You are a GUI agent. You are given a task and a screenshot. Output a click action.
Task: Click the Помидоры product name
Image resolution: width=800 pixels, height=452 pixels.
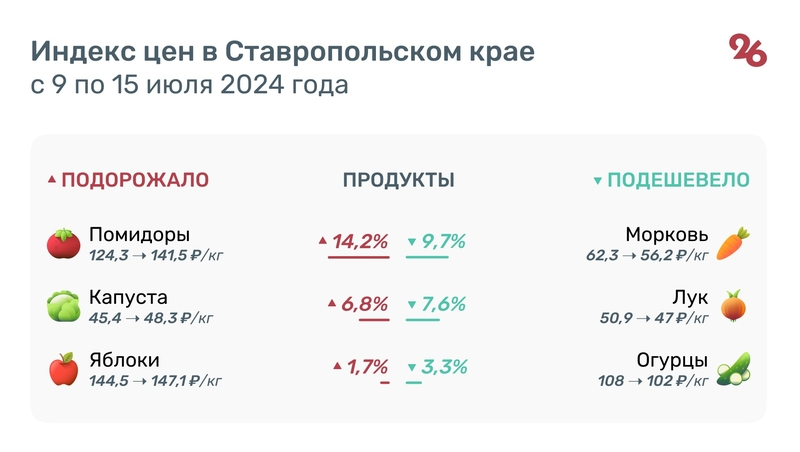(x=139, y=236)
